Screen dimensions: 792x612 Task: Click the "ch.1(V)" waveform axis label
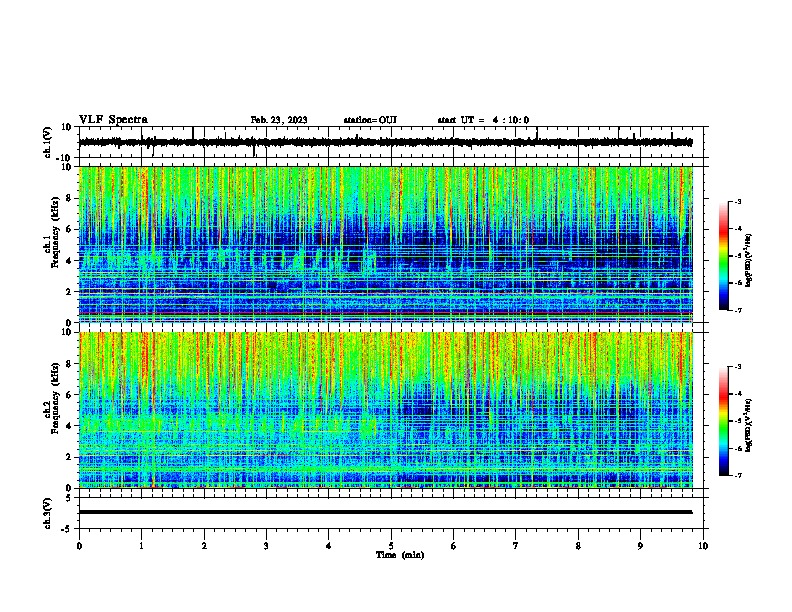coord(48,142)
